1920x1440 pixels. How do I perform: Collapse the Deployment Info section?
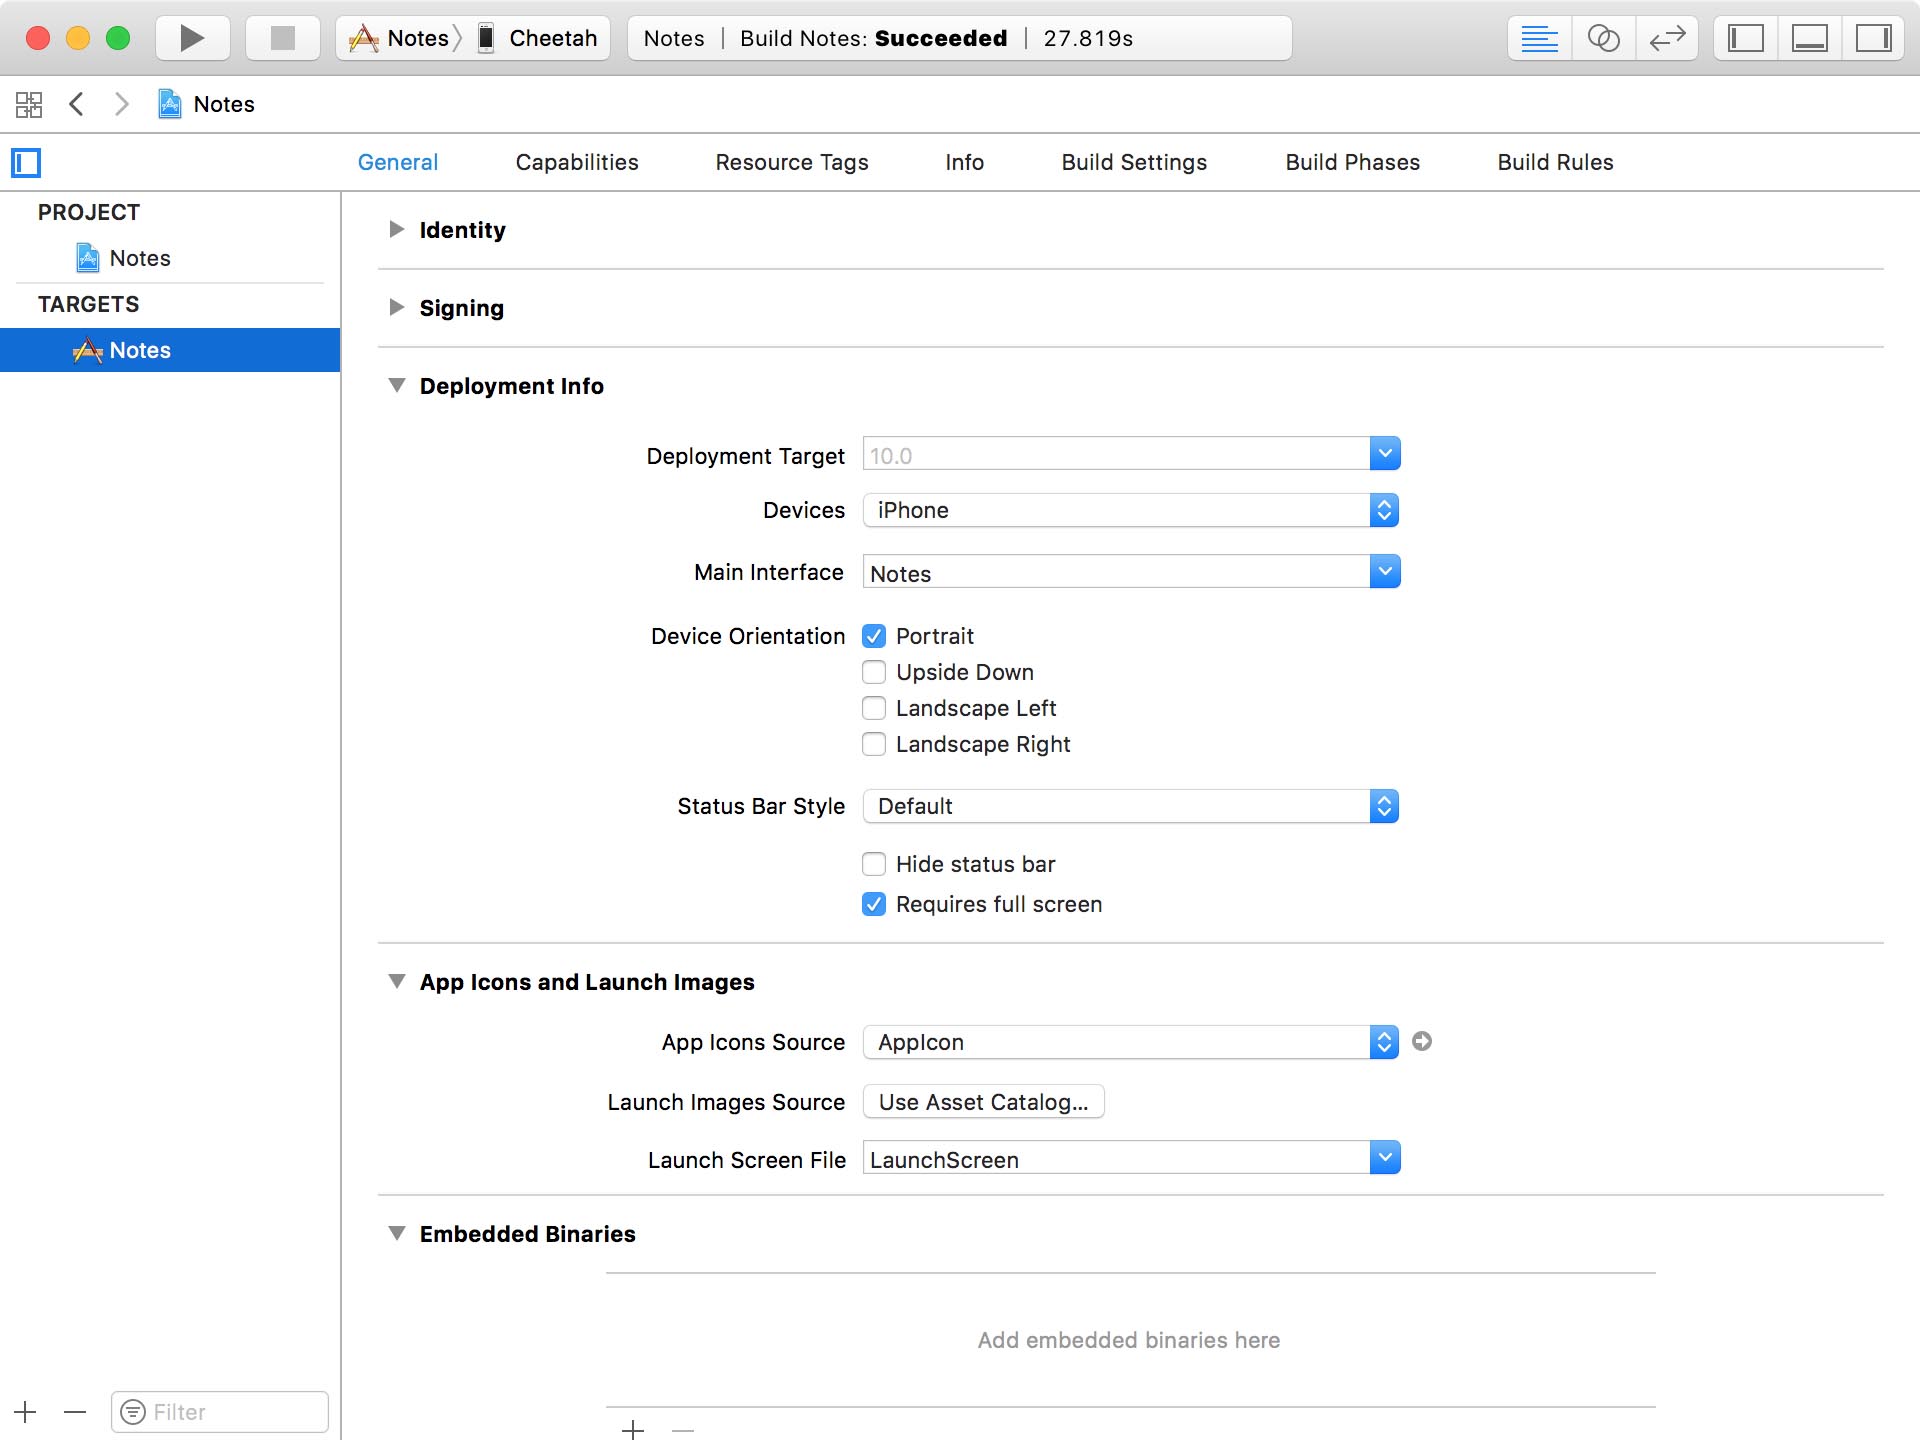pyautogui.click(x=396, y=385)
